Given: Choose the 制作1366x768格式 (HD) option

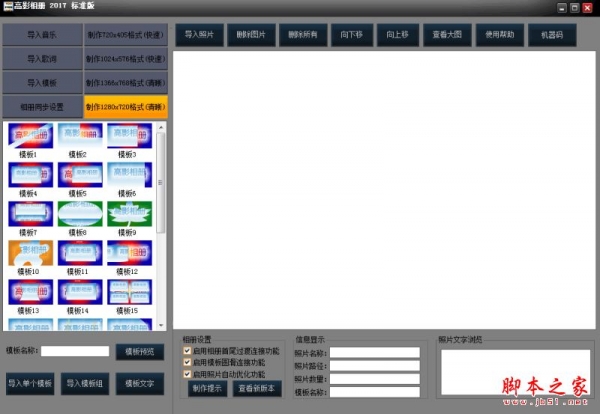Looking at the screenshot, I should tap(126, 83).
